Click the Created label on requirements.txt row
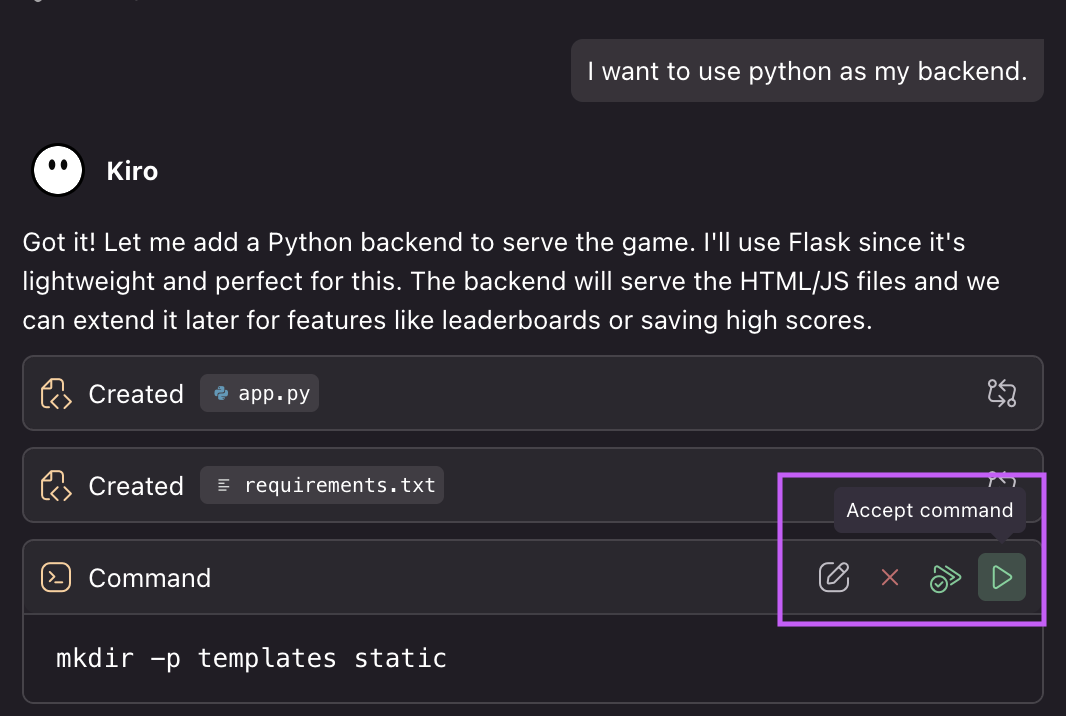 (x=136, y=486)
